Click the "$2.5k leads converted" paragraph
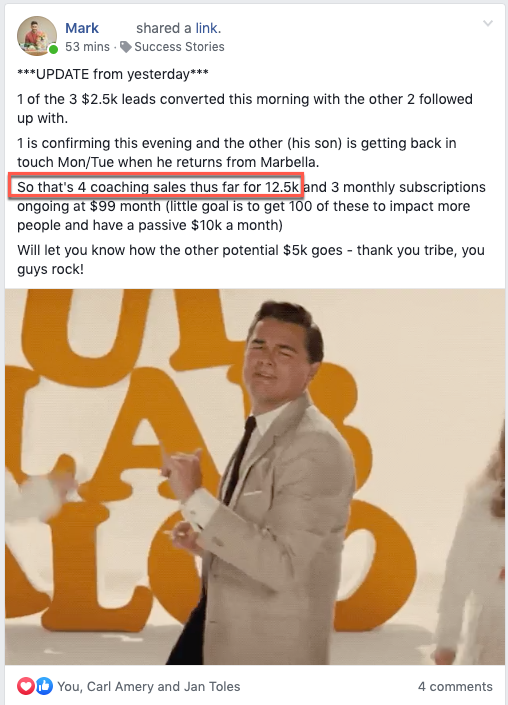 [x=245, y=108]
